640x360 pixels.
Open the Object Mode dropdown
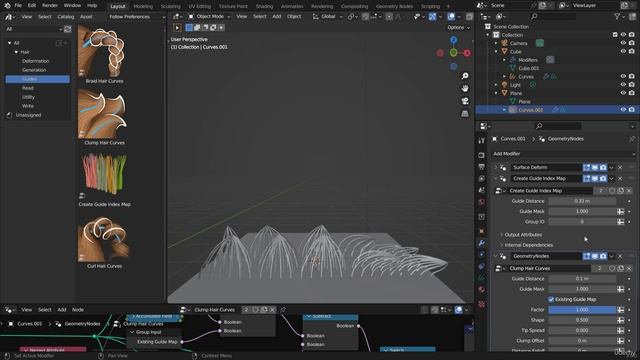pos(209,17)
